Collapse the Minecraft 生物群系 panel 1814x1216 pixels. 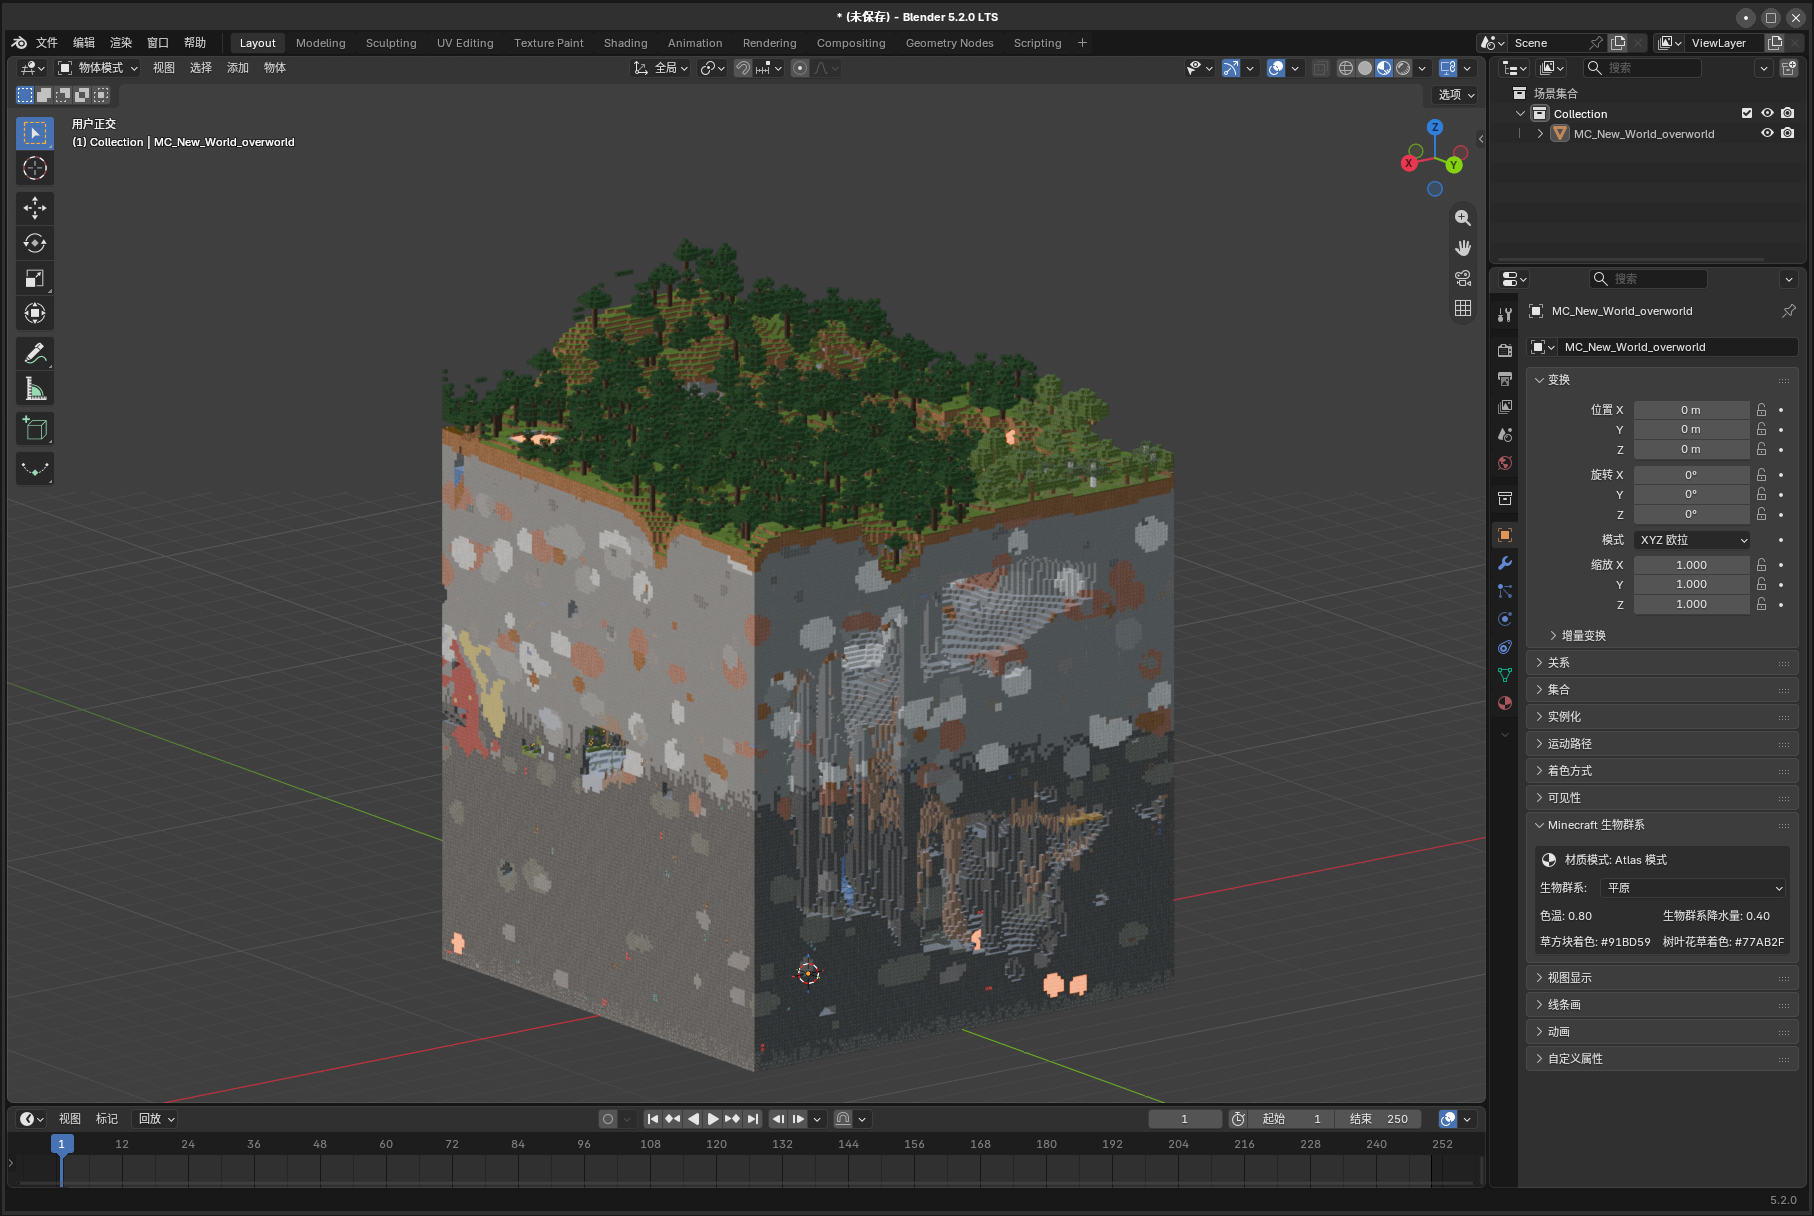coord(1662,825)
